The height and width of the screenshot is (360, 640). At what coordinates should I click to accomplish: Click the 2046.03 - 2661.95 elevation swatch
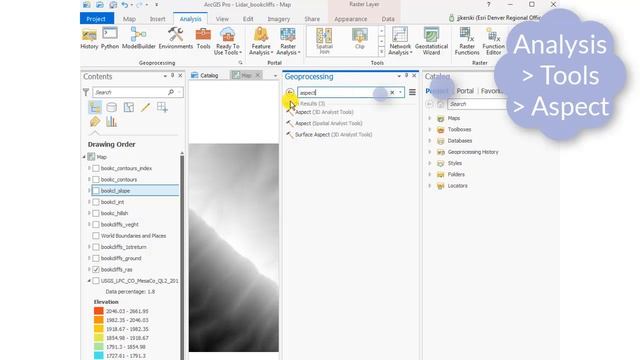coord(98,311)
